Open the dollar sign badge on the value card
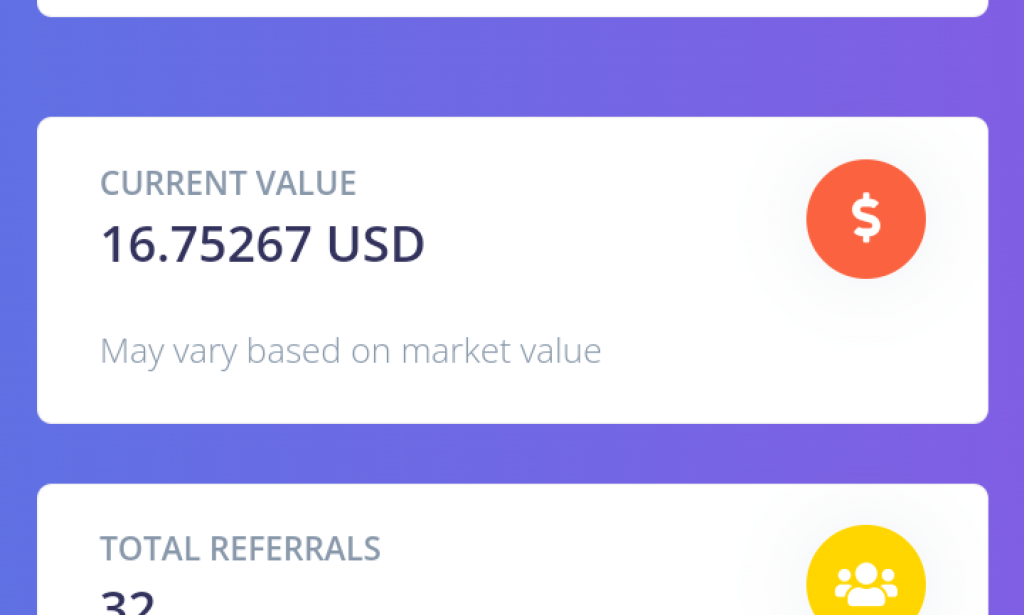The image size is (1024, 615). point(866,218)
